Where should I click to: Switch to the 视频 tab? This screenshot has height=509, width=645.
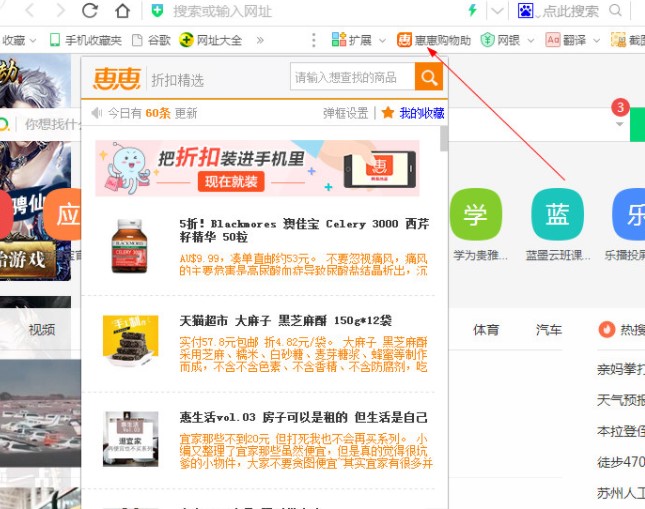click(42, 329)
